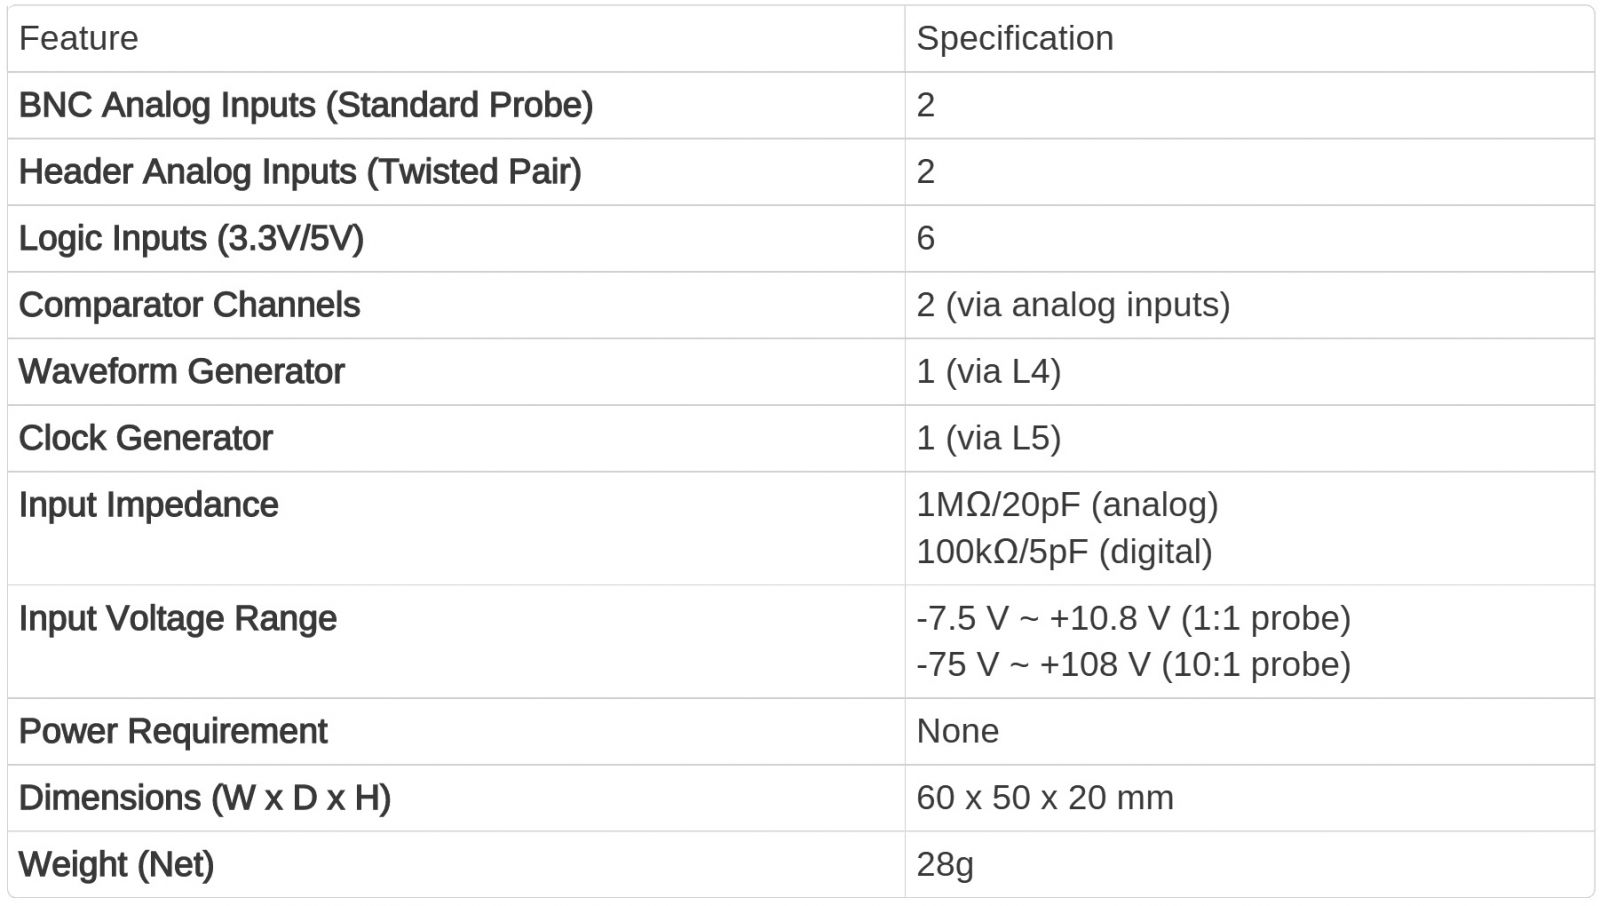Click the '2 (via analog inputs)' value

click(1072, 305)
